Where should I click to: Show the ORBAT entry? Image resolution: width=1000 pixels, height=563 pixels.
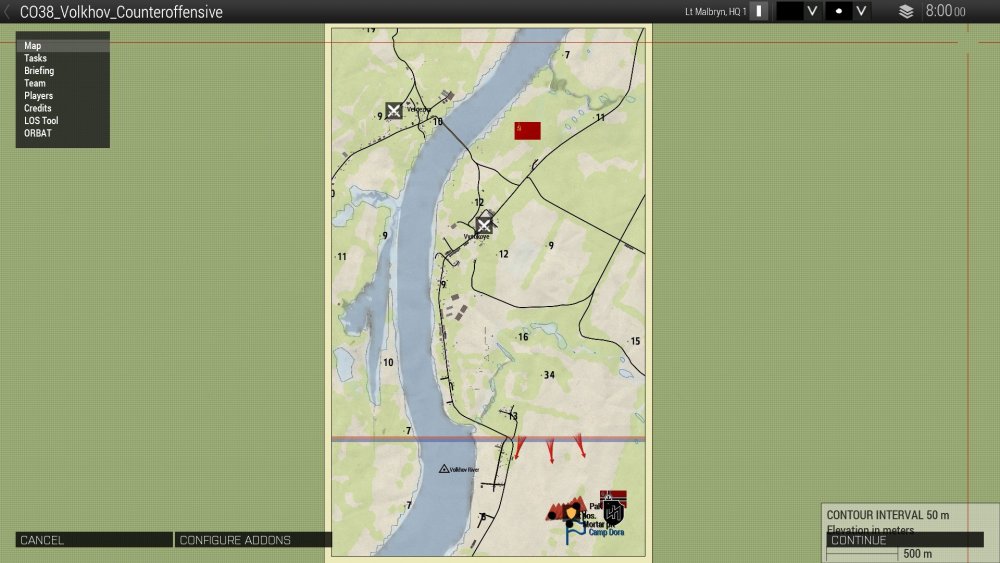coord(37,133)
